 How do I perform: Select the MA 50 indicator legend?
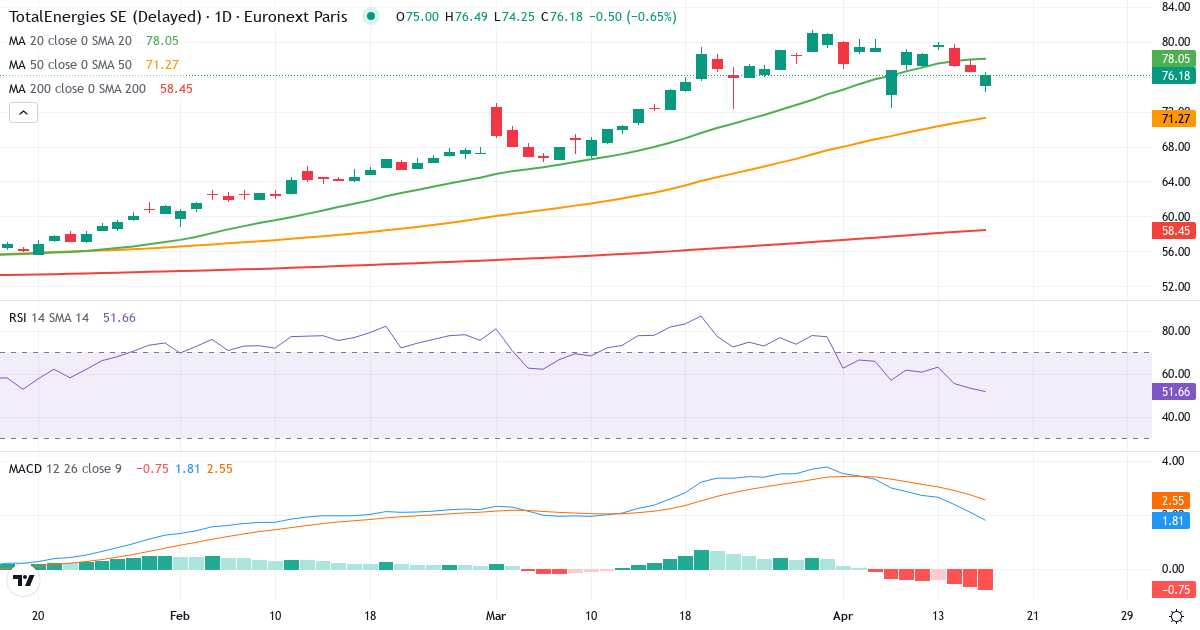point(70,65)
